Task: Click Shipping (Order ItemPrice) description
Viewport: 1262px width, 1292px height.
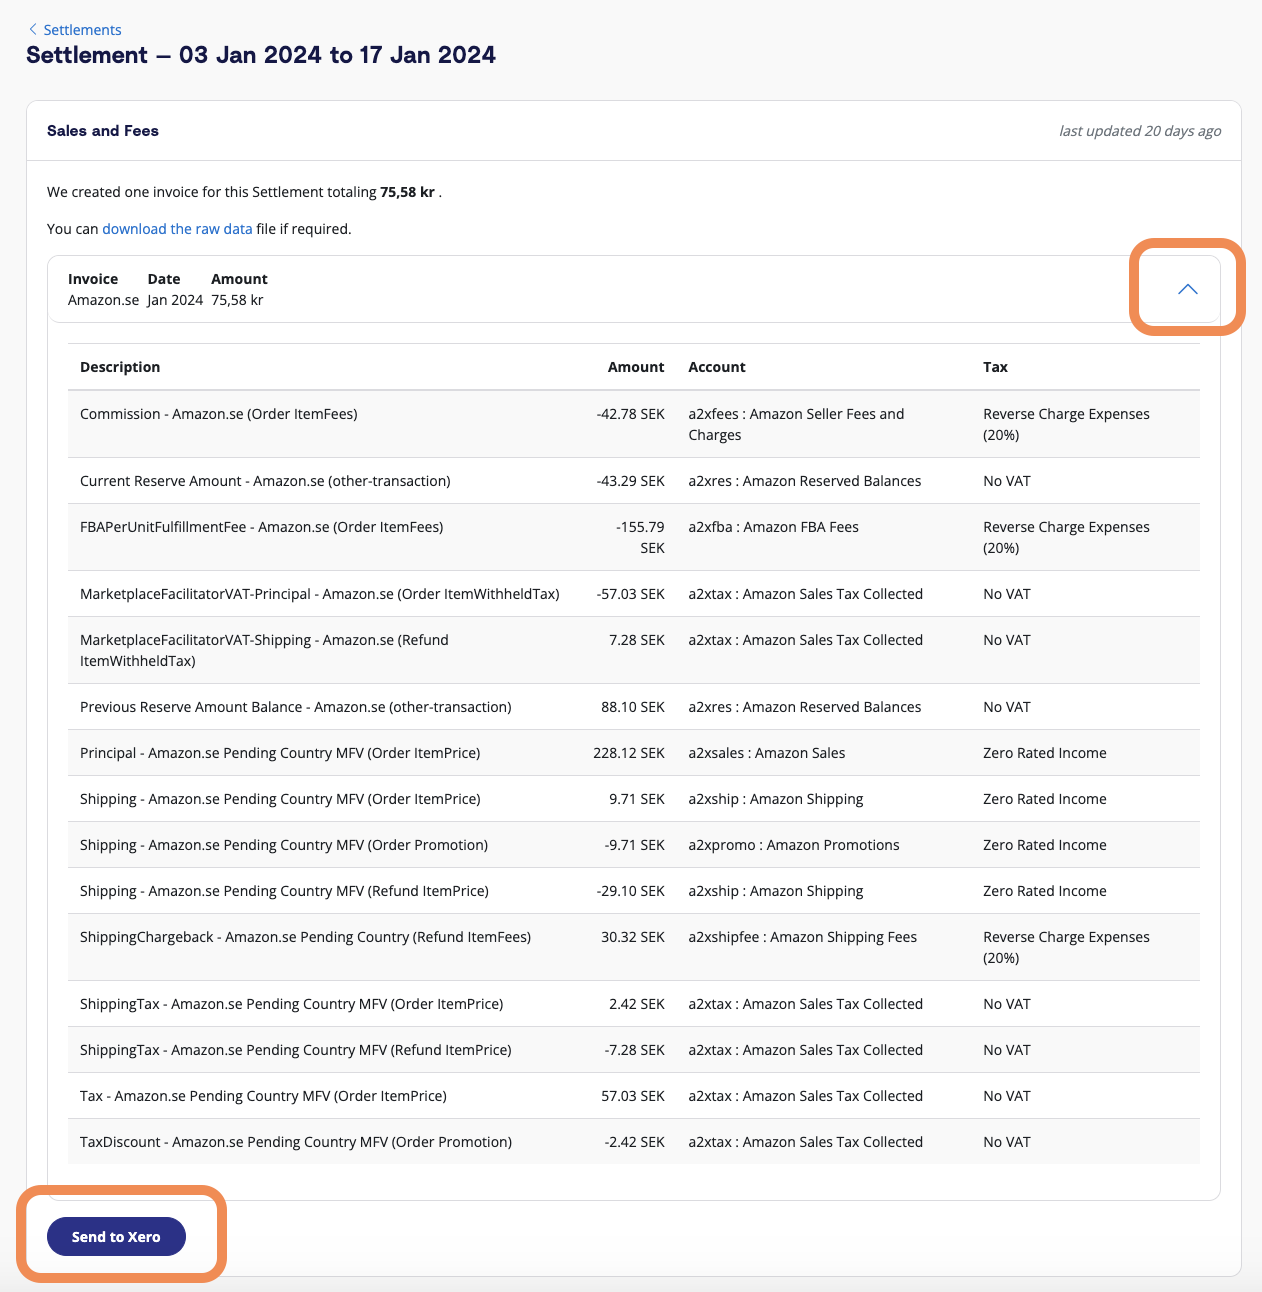Action: click(x=280, y=799)
